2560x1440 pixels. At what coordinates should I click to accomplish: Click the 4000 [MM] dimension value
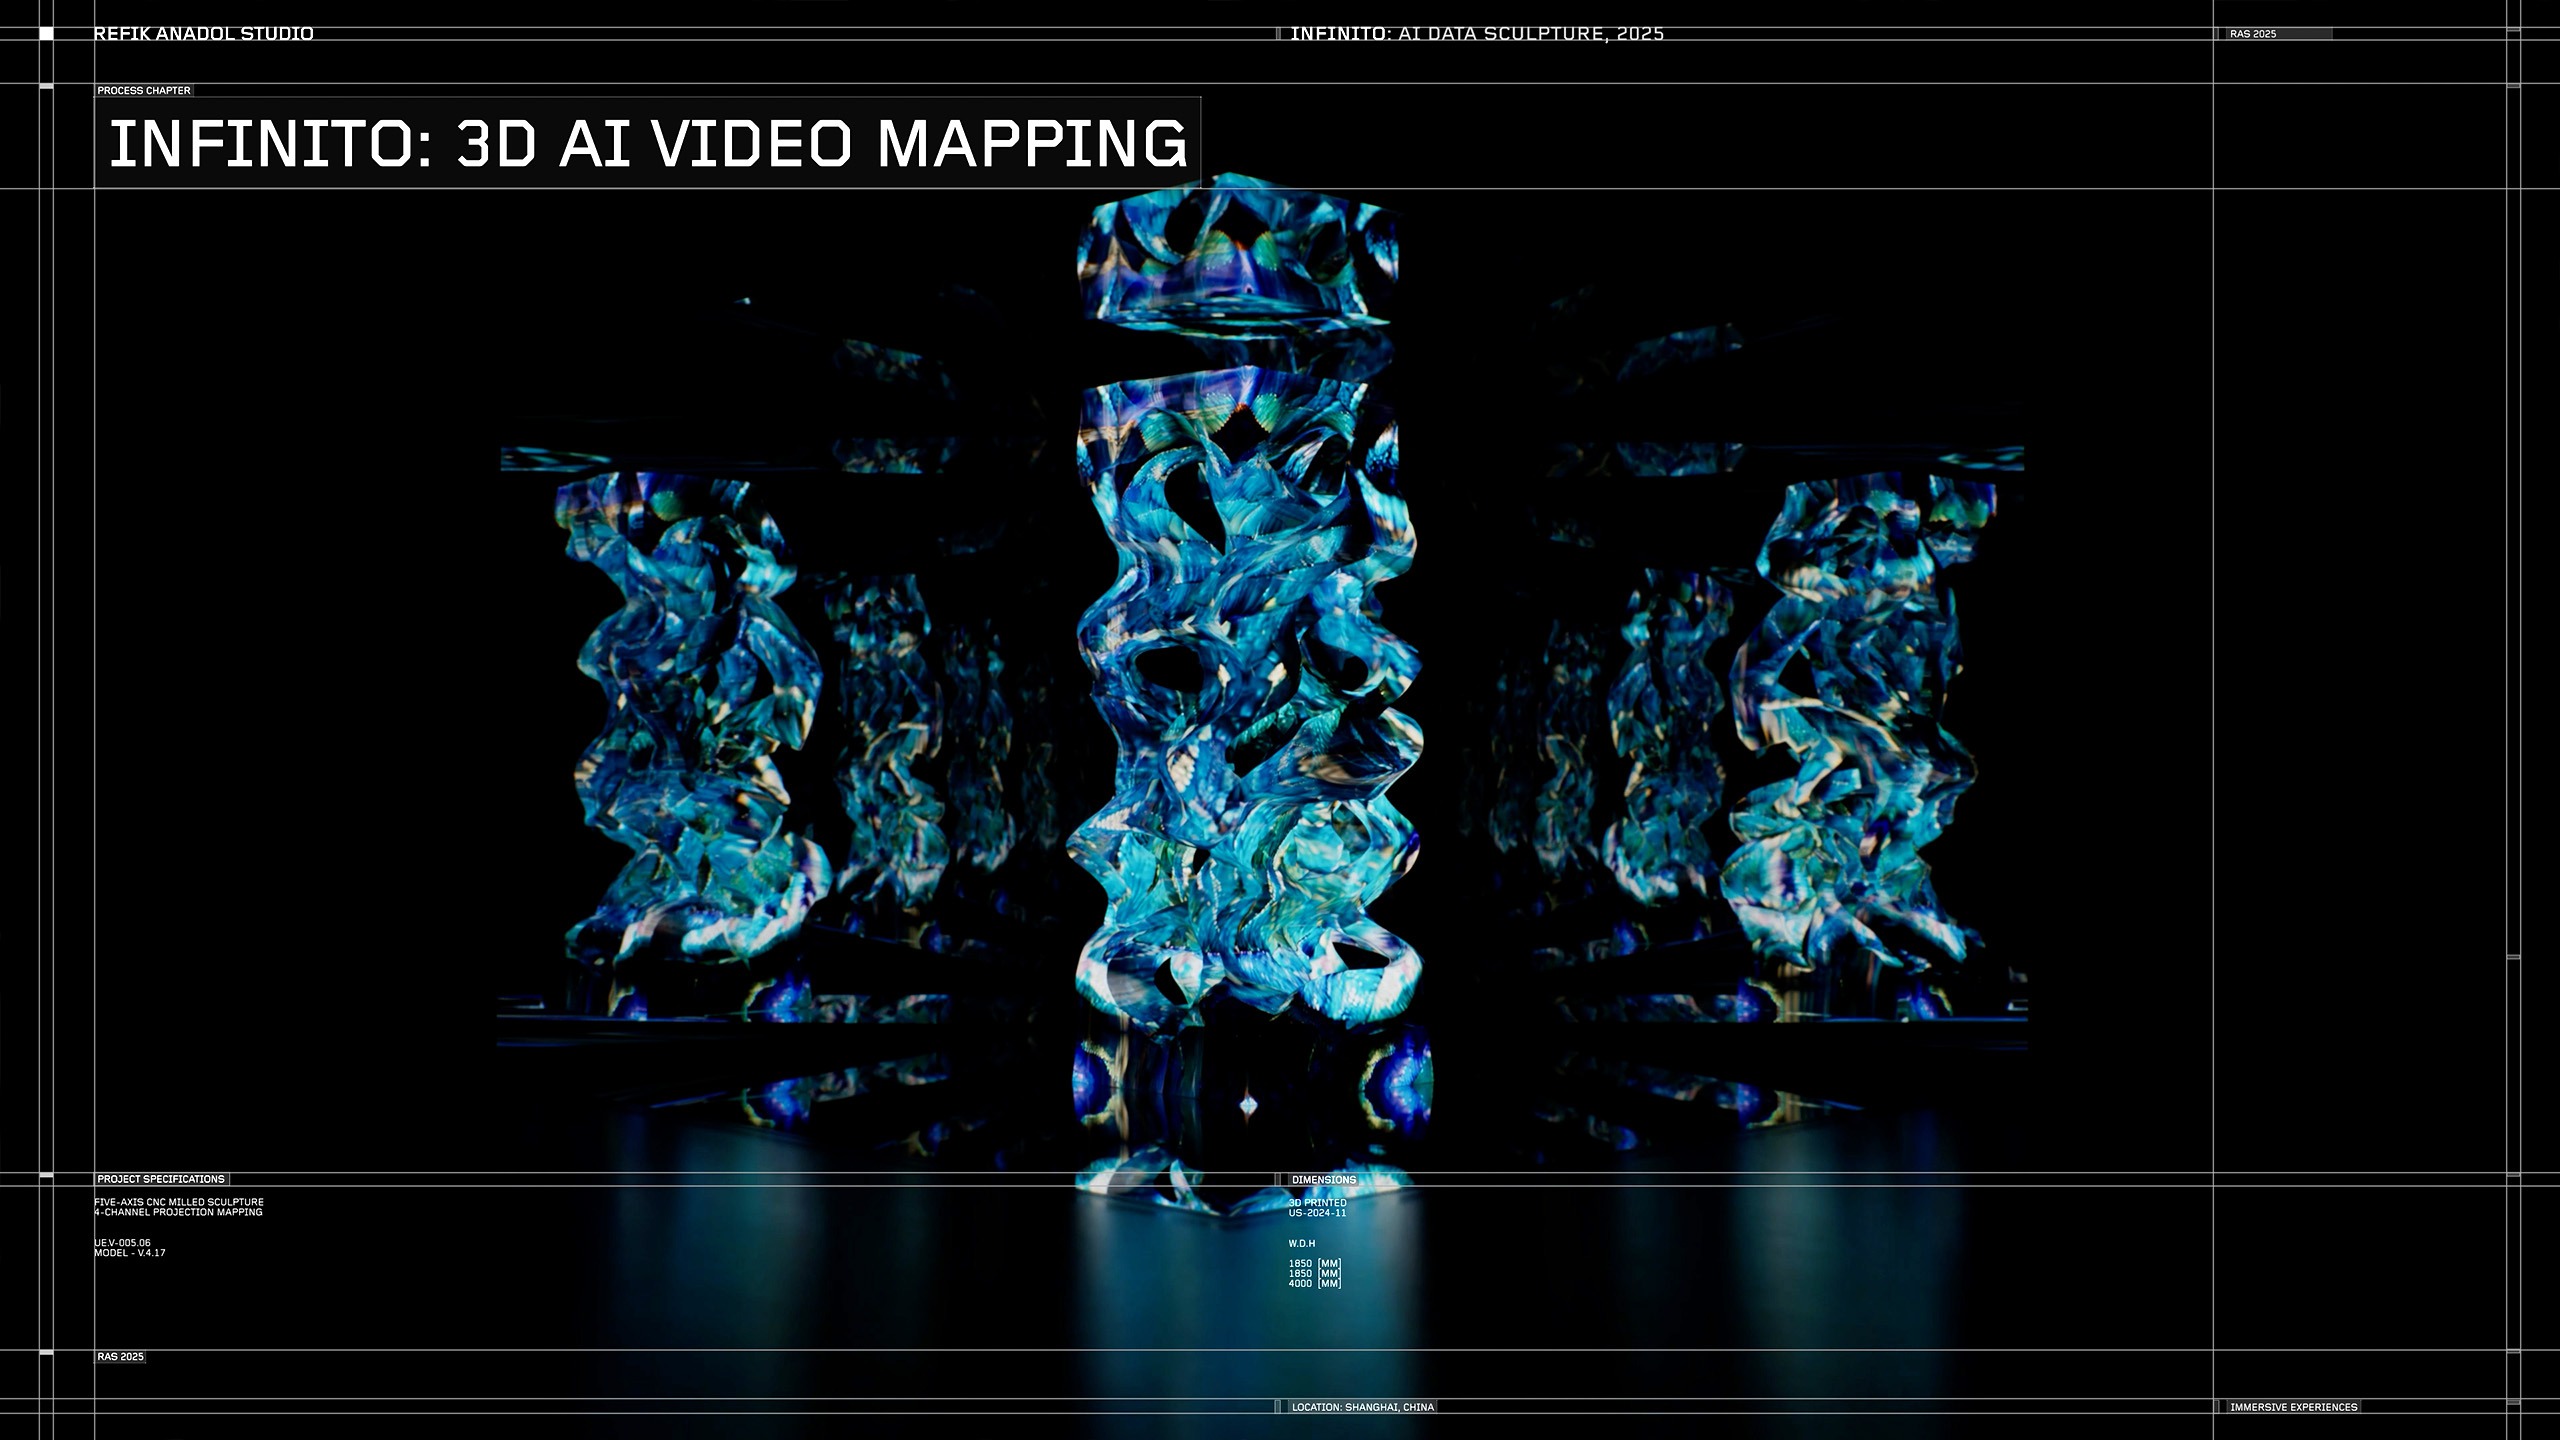1314,1283
